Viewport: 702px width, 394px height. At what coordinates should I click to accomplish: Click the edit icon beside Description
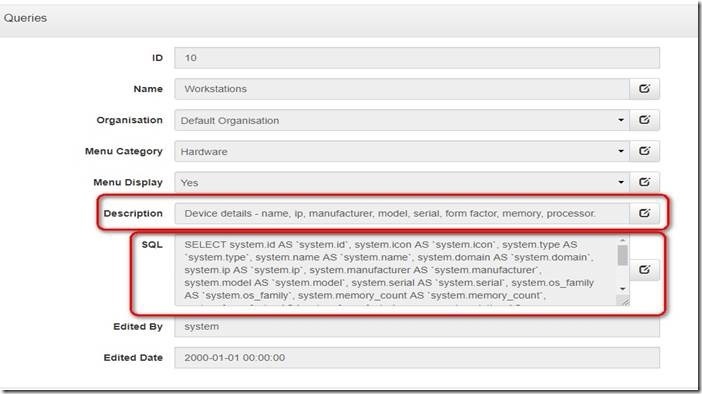pos(644,213)
